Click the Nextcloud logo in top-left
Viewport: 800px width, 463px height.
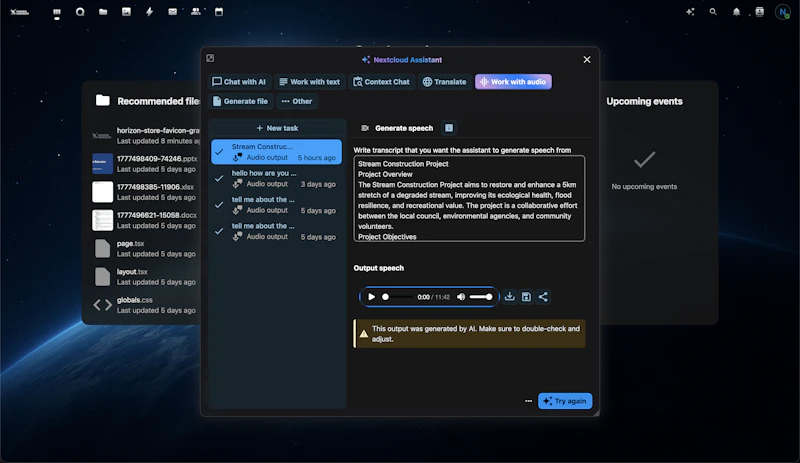[x=19, y=12]
